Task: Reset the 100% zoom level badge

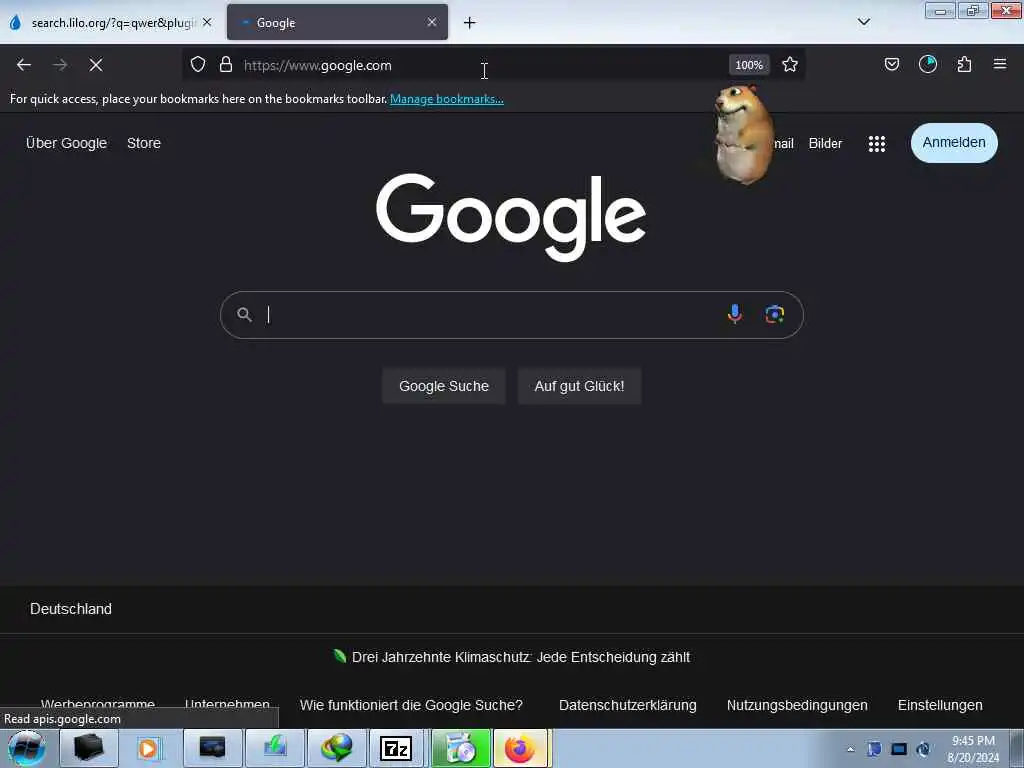Action: click(749, 65)
